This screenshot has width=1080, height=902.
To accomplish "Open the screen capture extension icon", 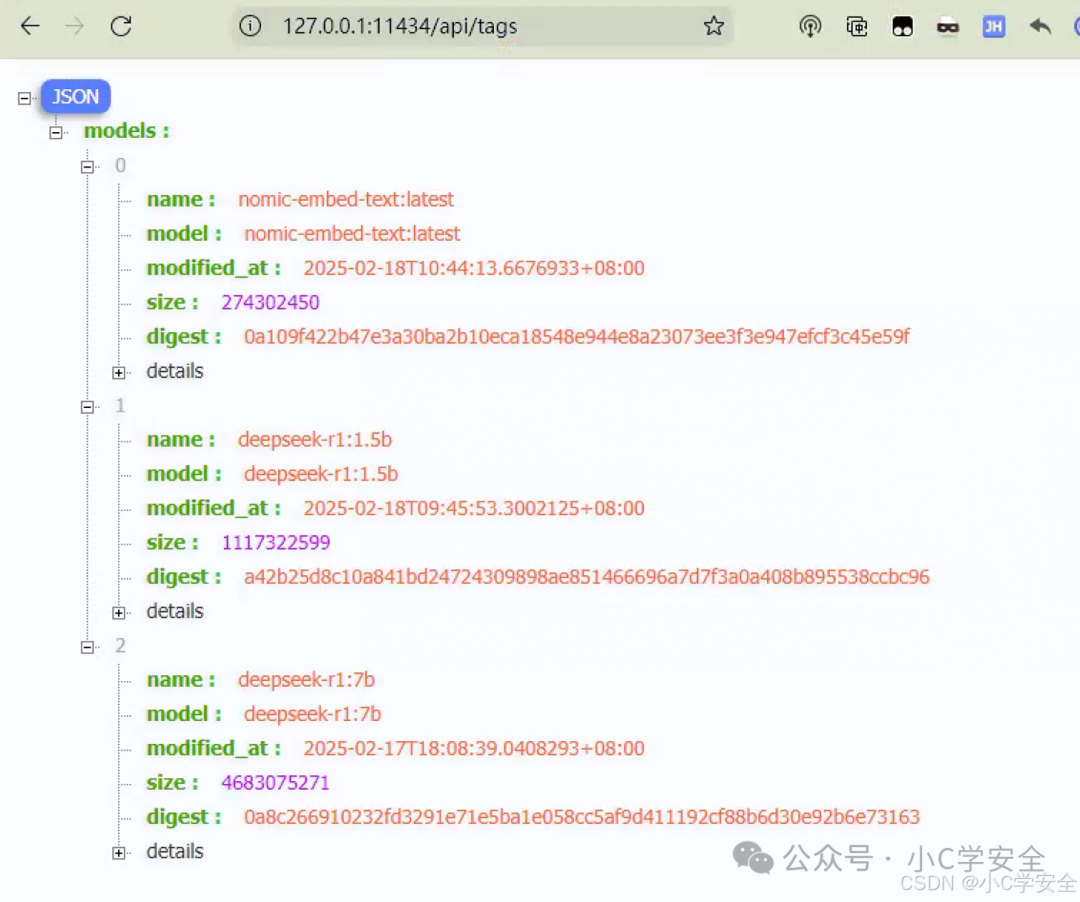I will (x=856, y=26).
